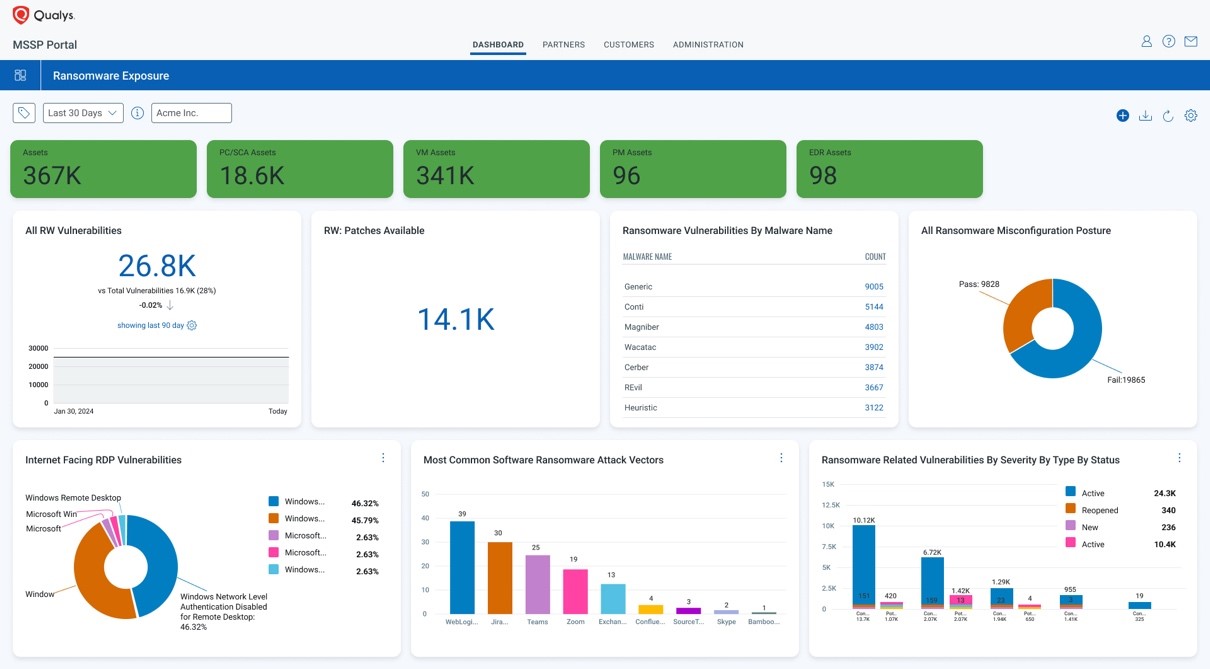This screenshot has width=1210, height=669.
Task: Open options menu for Ransomware Related Vulnerabilities widget
Action: [1179, 458]
